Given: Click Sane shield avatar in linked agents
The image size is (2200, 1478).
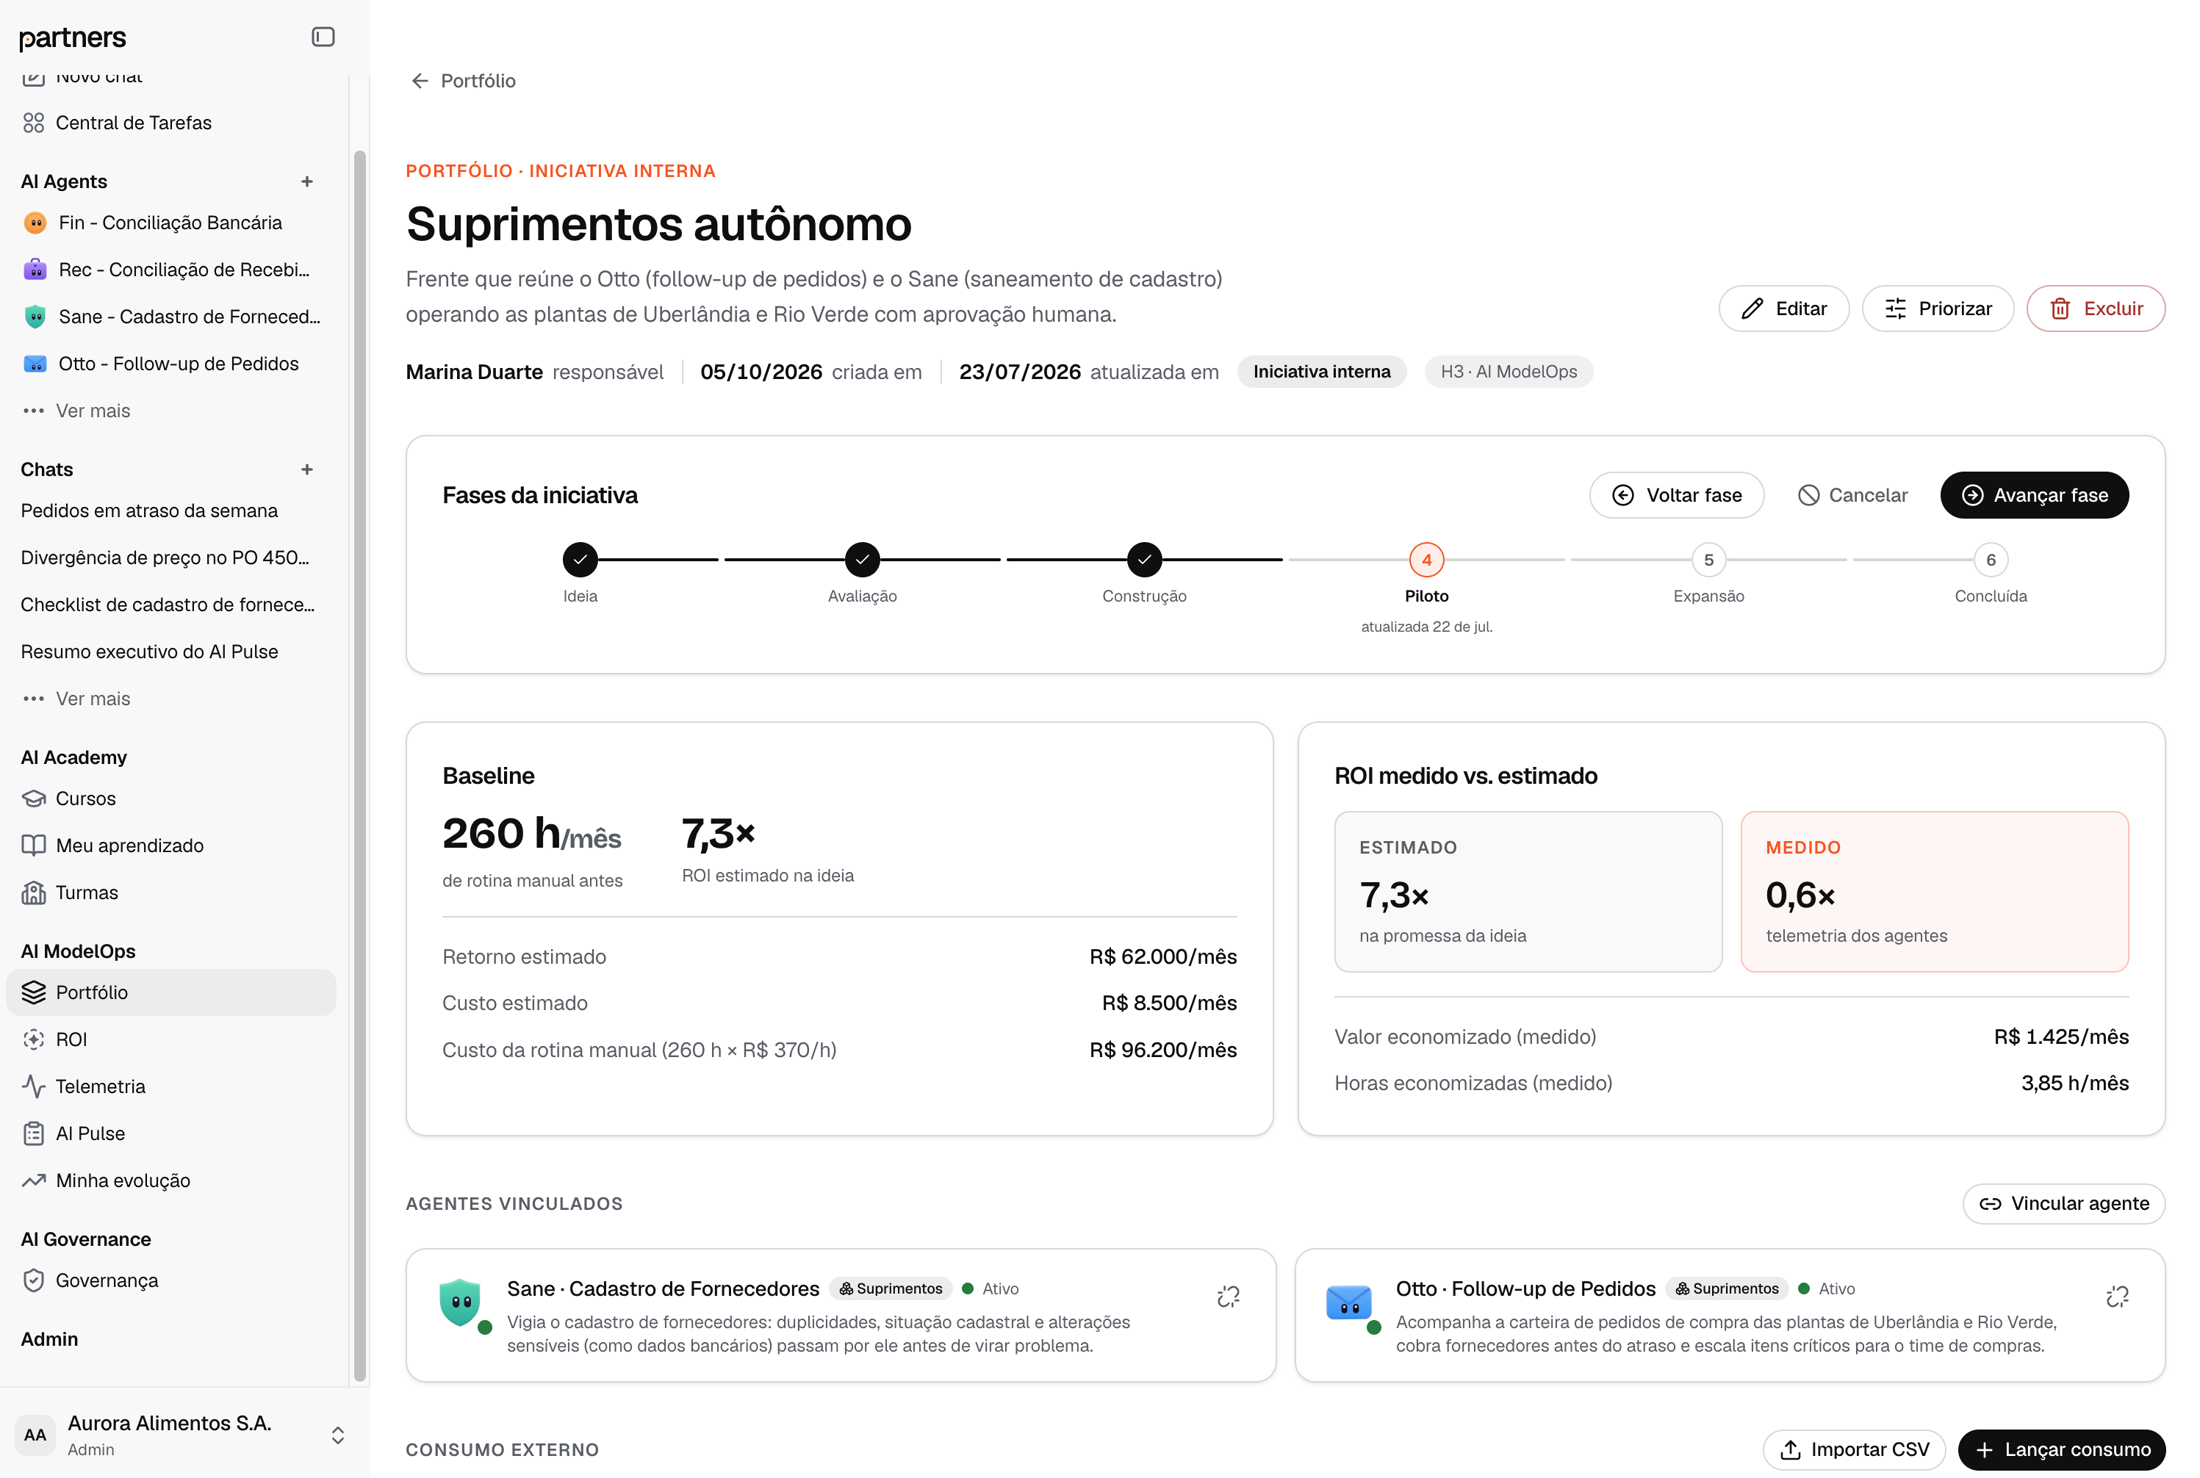Looking at the screenshot, I should click(460, 1302).
